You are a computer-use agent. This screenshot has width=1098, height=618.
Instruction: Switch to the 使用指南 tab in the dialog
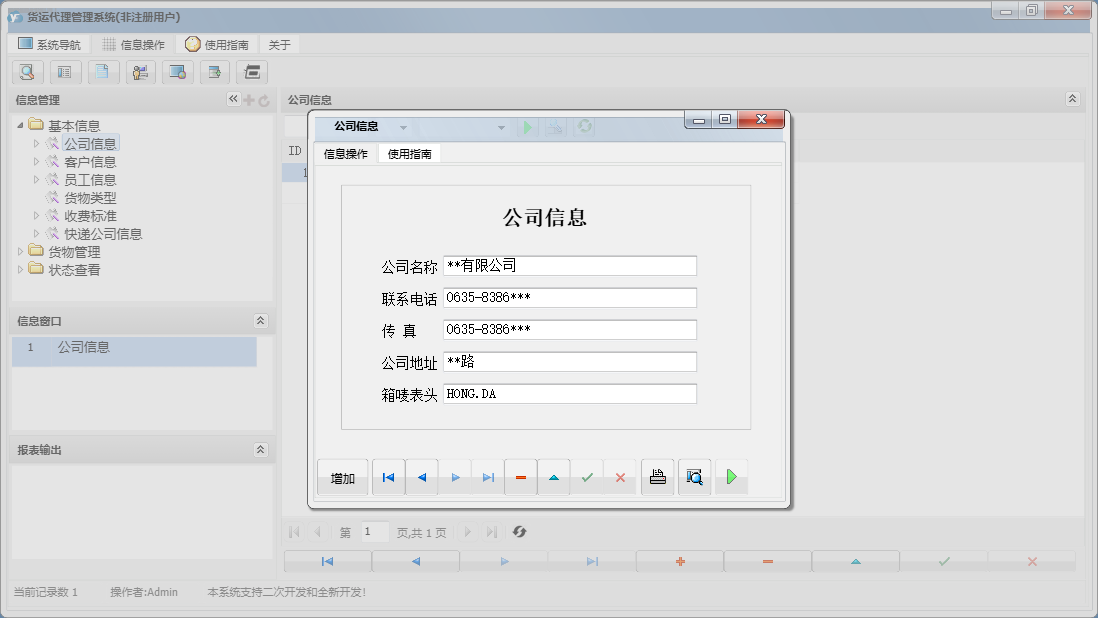pos(409,155)
